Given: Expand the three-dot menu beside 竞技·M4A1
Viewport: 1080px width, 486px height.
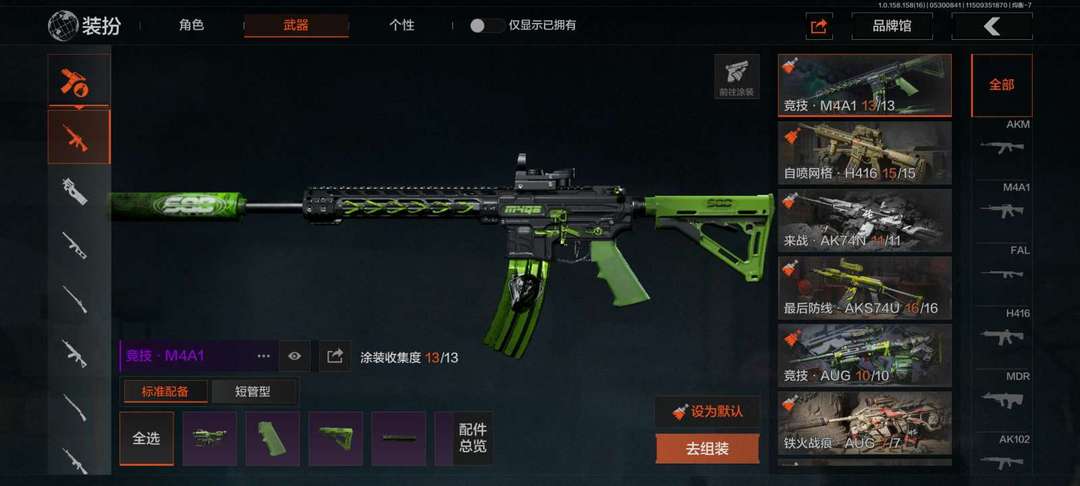Looking at the screenshot, I should [x=263, y=356].
